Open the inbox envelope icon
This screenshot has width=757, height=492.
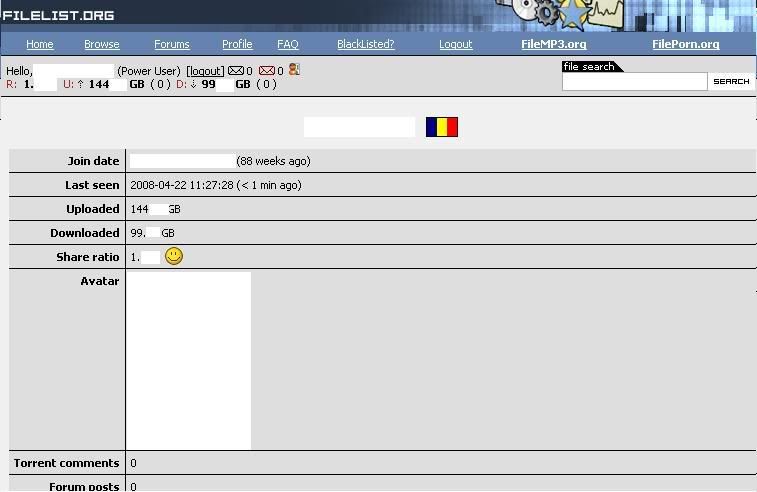(x=236, y=70)
